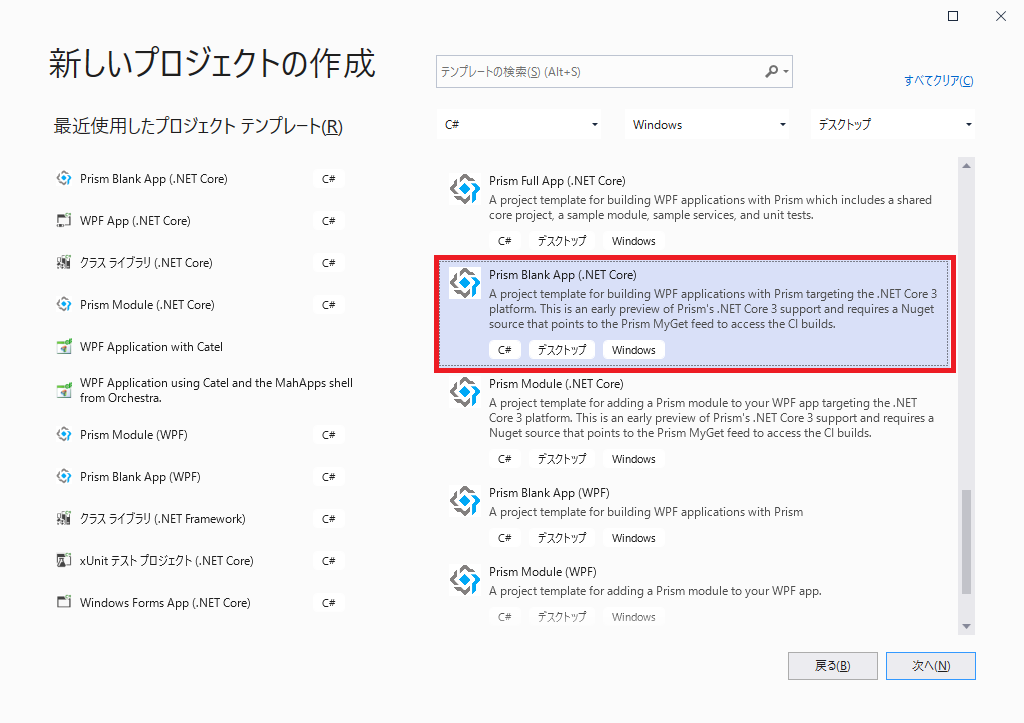Image resolution: width=1024 pixels, height=723 pixels.
Task: Click the Prism Full App (.NET Core) list icon
Action: (x=465, y=189)
